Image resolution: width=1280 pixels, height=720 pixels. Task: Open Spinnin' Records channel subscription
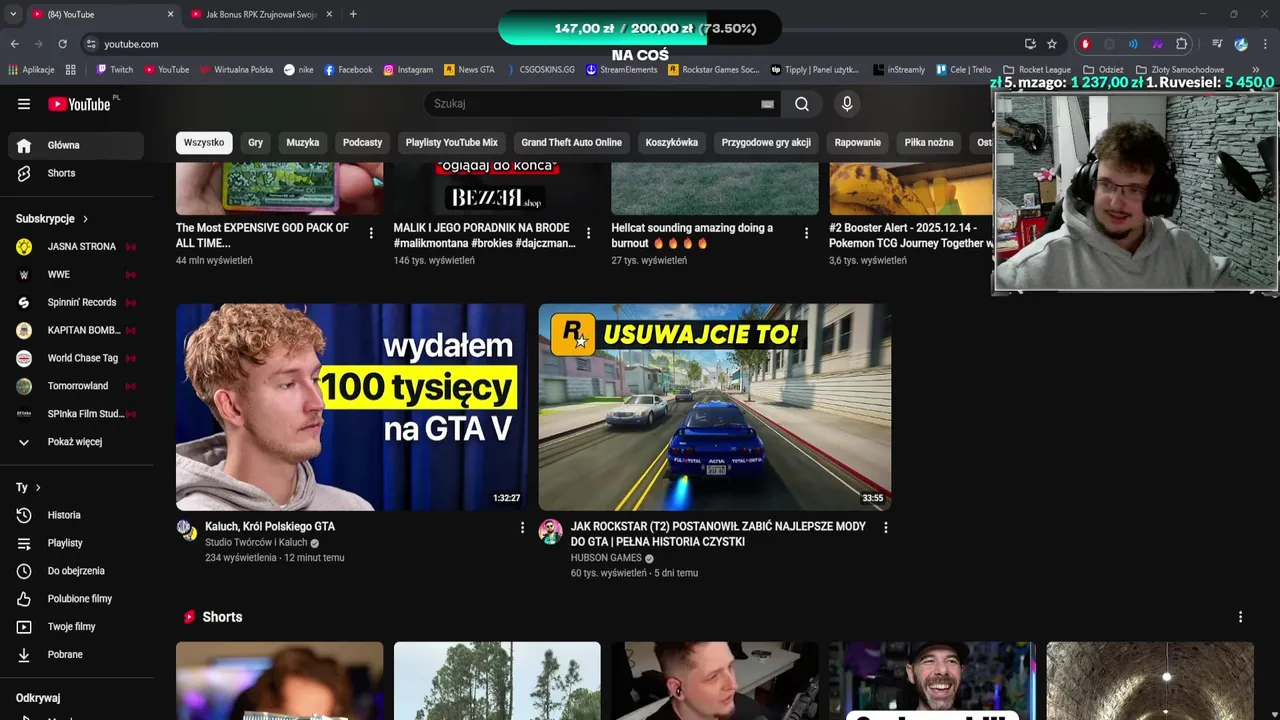(76, 302)
